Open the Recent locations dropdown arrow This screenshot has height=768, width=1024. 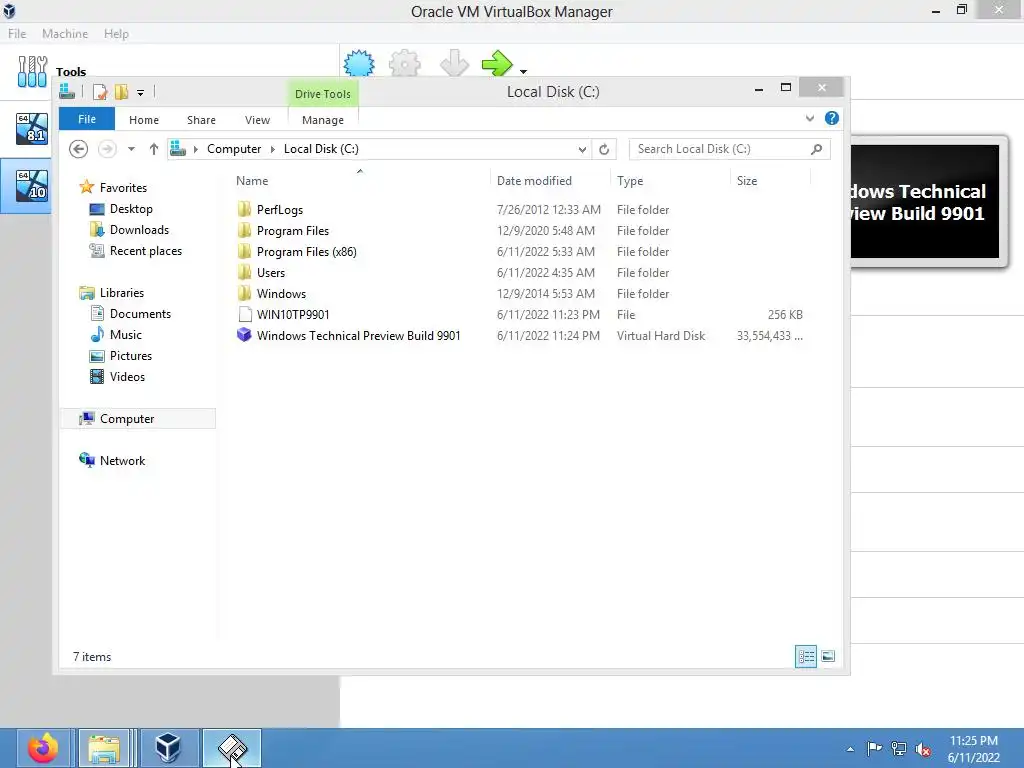(x=131, y=149)
